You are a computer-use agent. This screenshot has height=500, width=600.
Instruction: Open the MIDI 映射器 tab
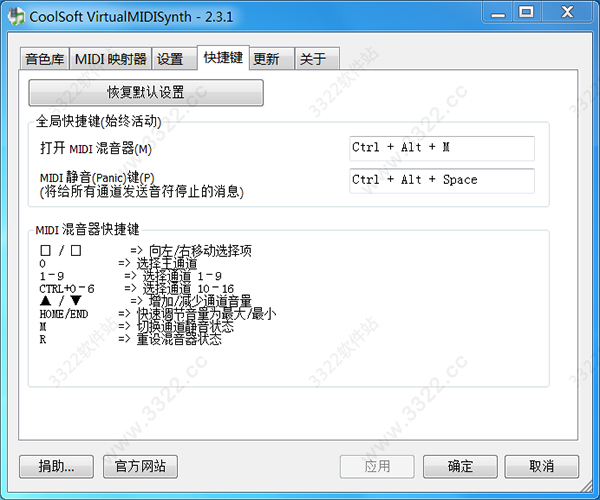(x=111, y=59)
